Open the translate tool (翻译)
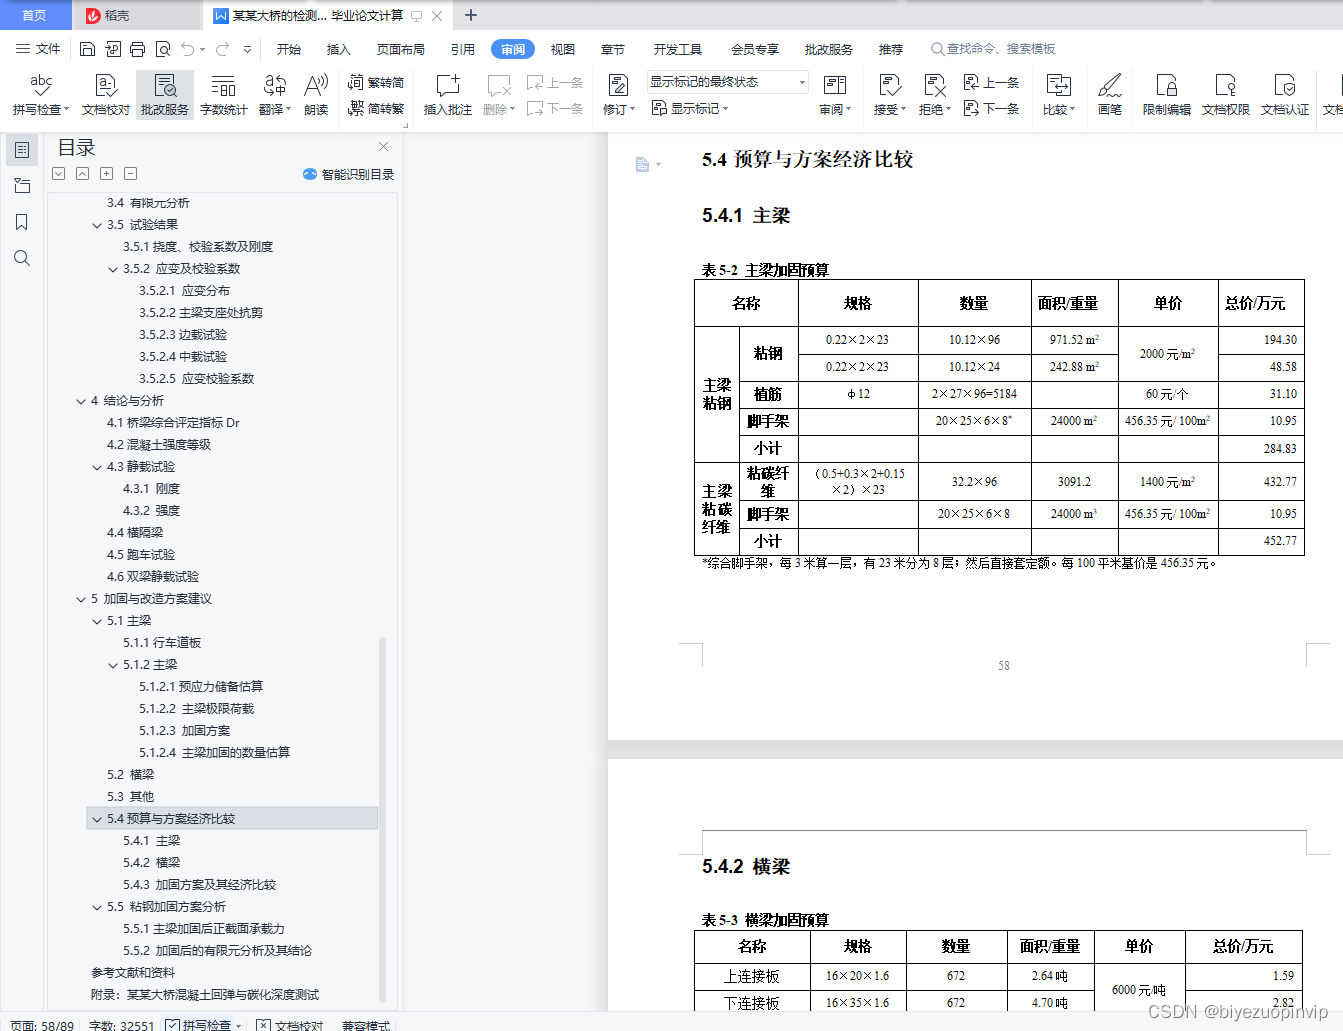 coord(274,95)
